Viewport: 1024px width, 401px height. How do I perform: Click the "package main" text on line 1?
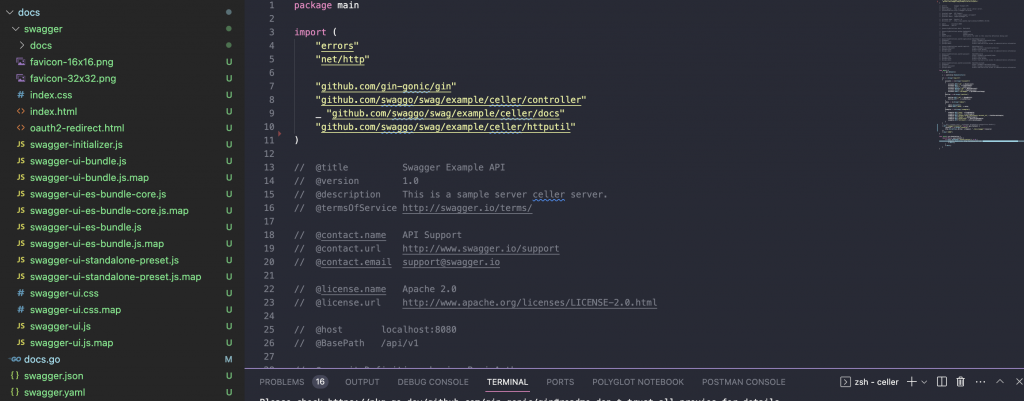327,5
